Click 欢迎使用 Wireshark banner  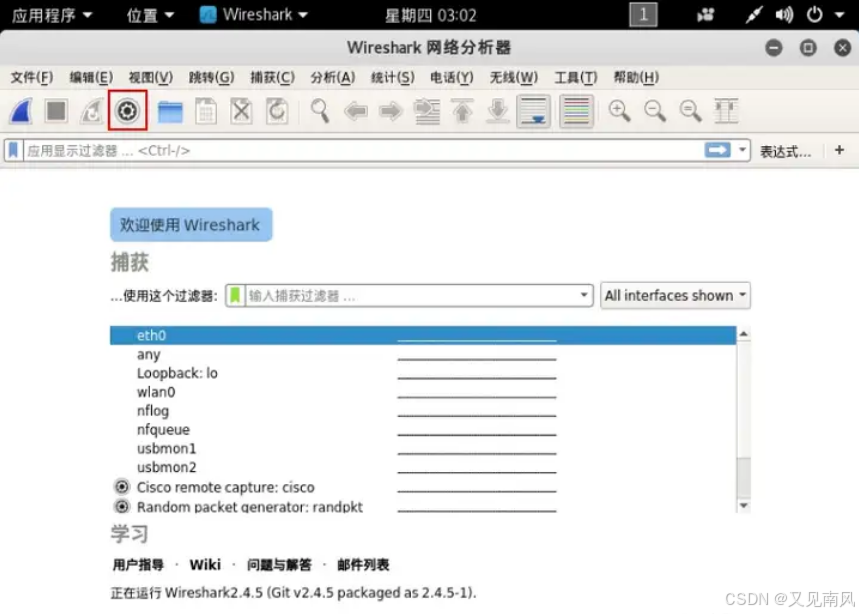pos(191,225)
